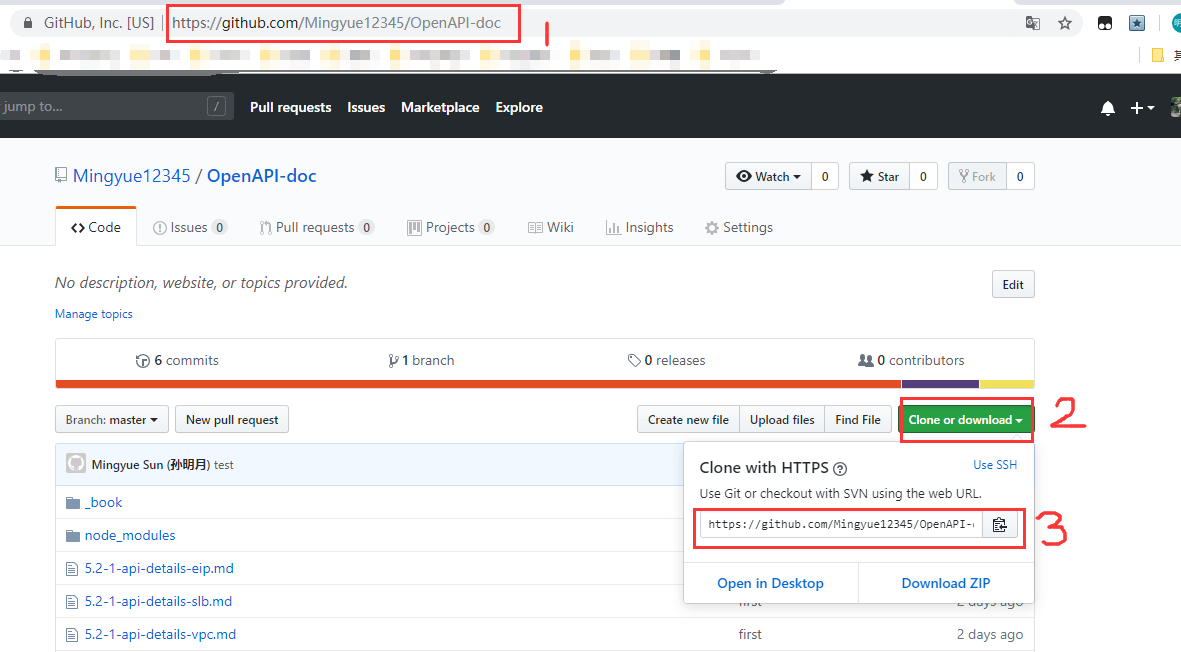View the 6 commits history
This screenshot has width=1181, height=652.
click(177, 361)
